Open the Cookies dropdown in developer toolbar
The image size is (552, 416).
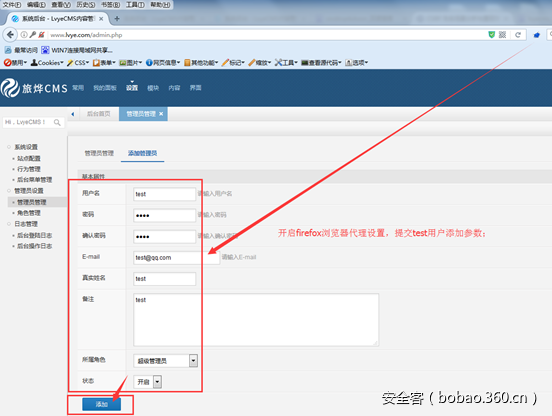point(47,63)
